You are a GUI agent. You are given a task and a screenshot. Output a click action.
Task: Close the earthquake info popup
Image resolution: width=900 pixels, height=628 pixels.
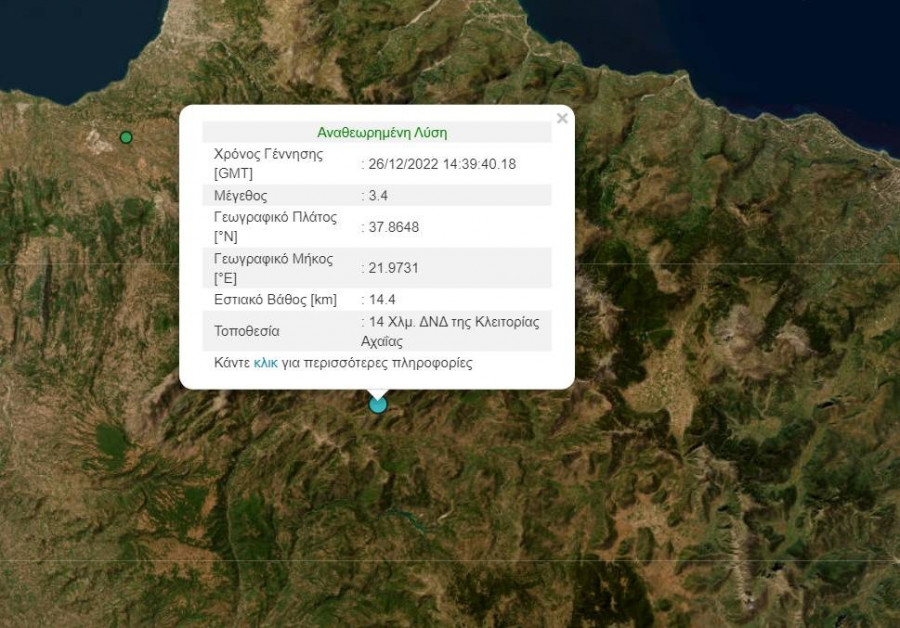coord(562,119)
